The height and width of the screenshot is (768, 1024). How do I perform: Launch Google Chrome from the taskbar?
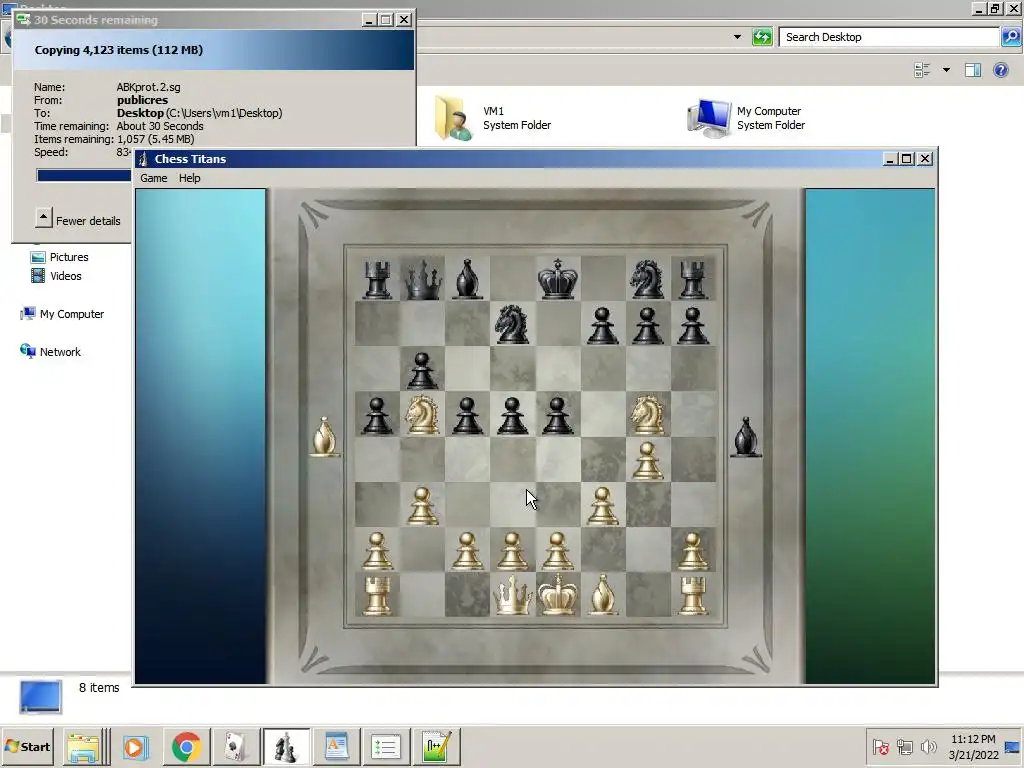pyautogui.click(x=187, y=746)
